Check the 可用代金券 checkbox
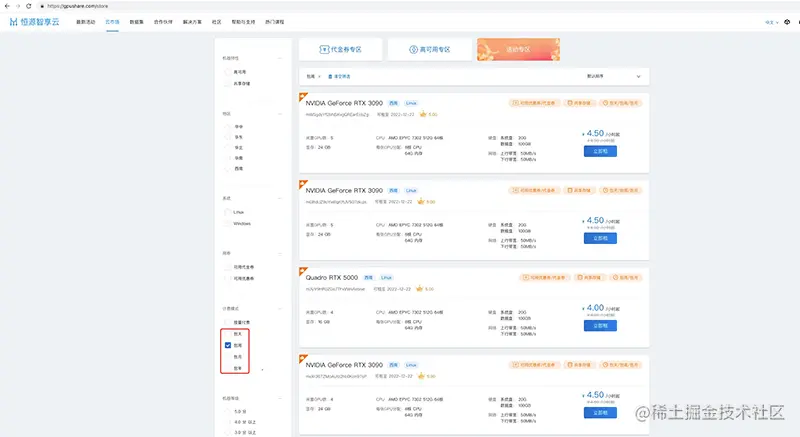Viewport: 800px width, 437px height. [x=228, y=267]
